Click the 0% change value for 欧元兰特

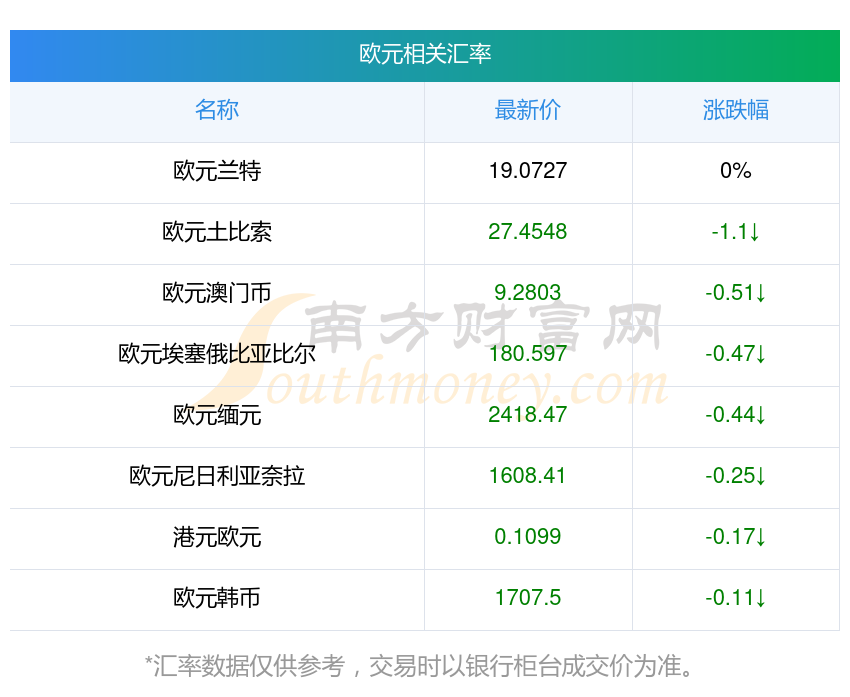click(736, 172)
